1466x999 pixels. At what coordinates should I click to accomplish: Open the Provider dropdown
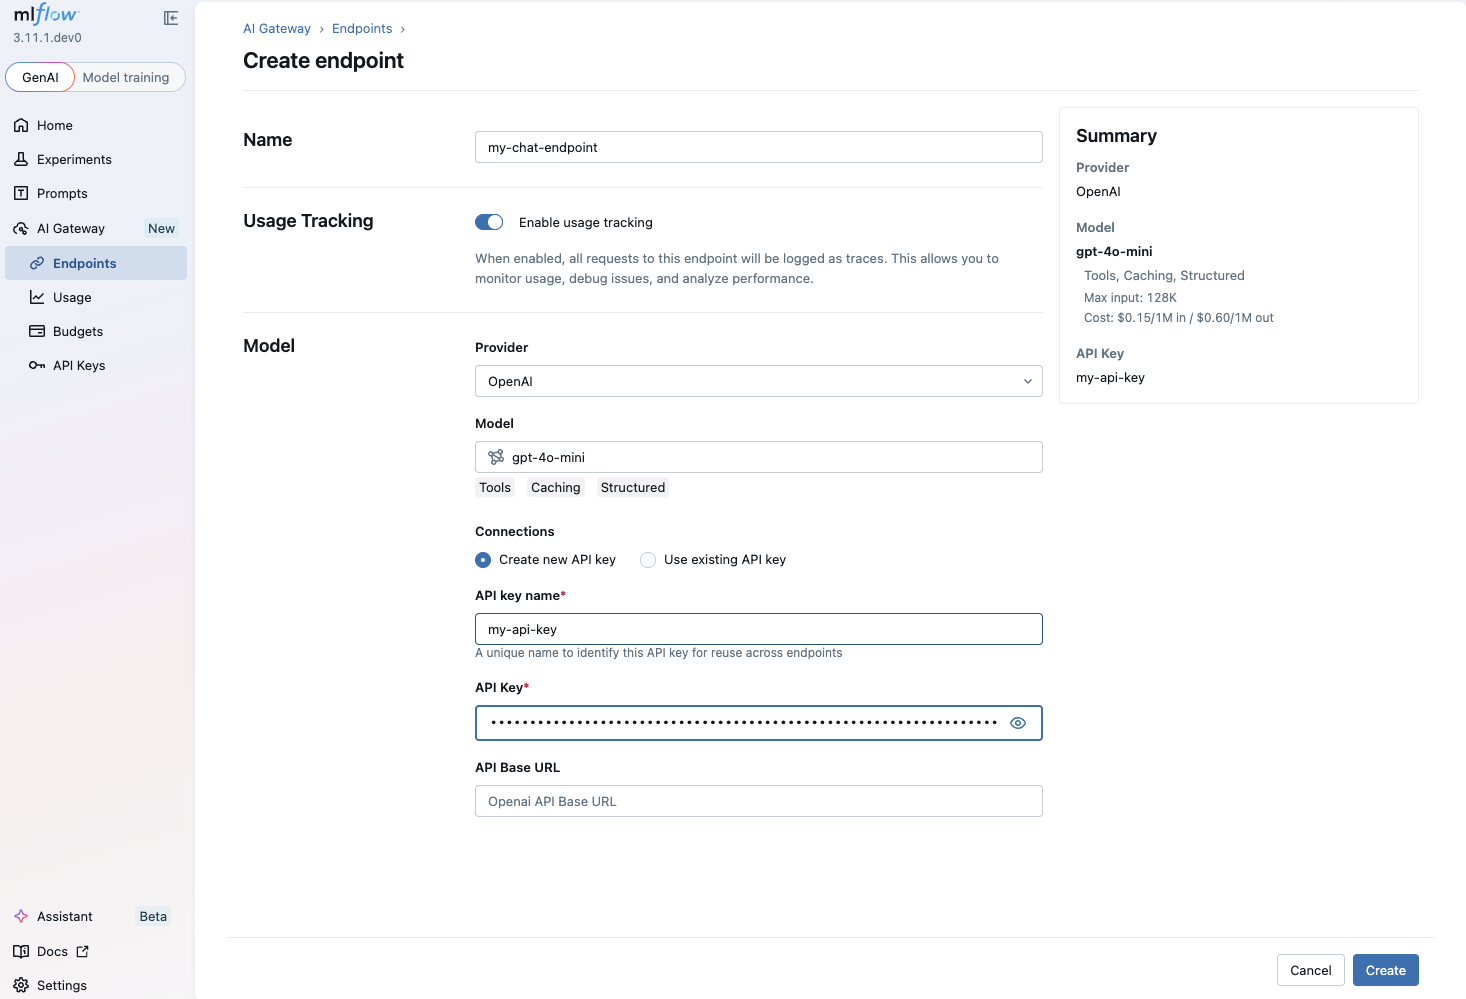pyautogui.click(x=758, y=381)
